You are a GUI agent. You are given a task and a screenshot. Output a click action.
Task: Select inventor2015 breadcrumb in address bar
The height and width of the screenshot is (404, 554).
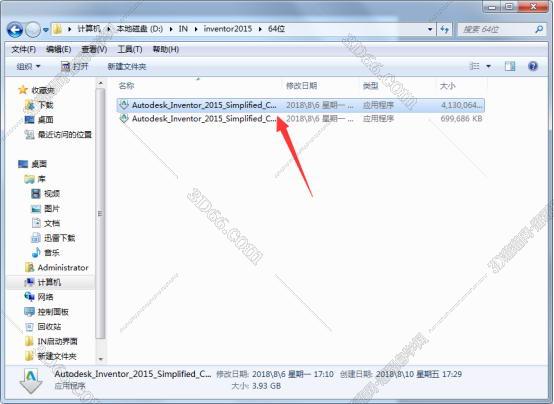tap(228, 29)
